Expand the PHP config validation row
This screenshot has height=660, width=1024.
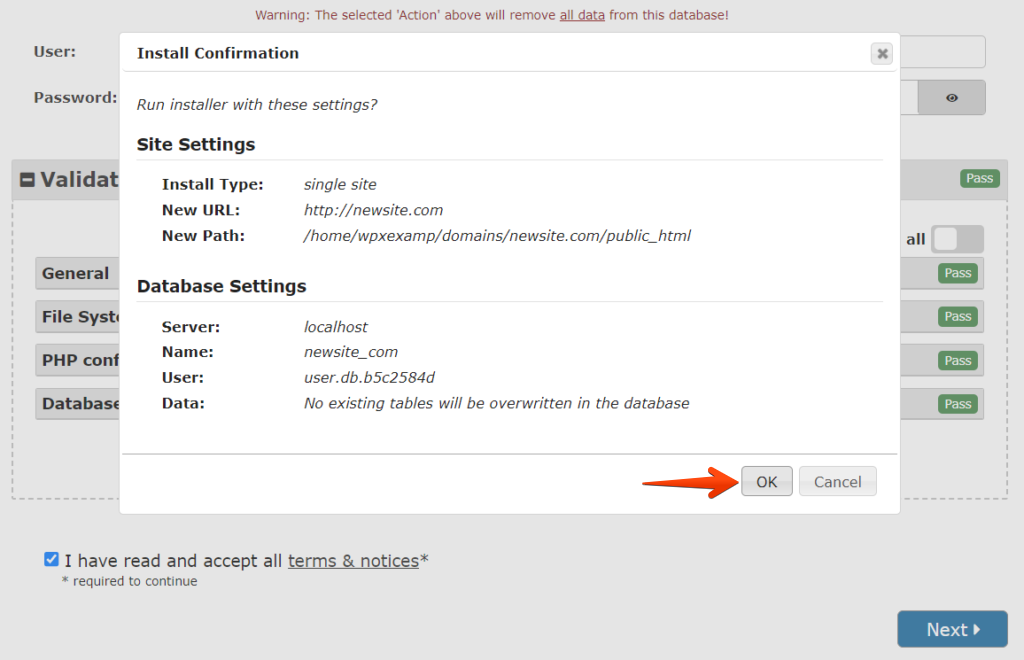(80, 360)
